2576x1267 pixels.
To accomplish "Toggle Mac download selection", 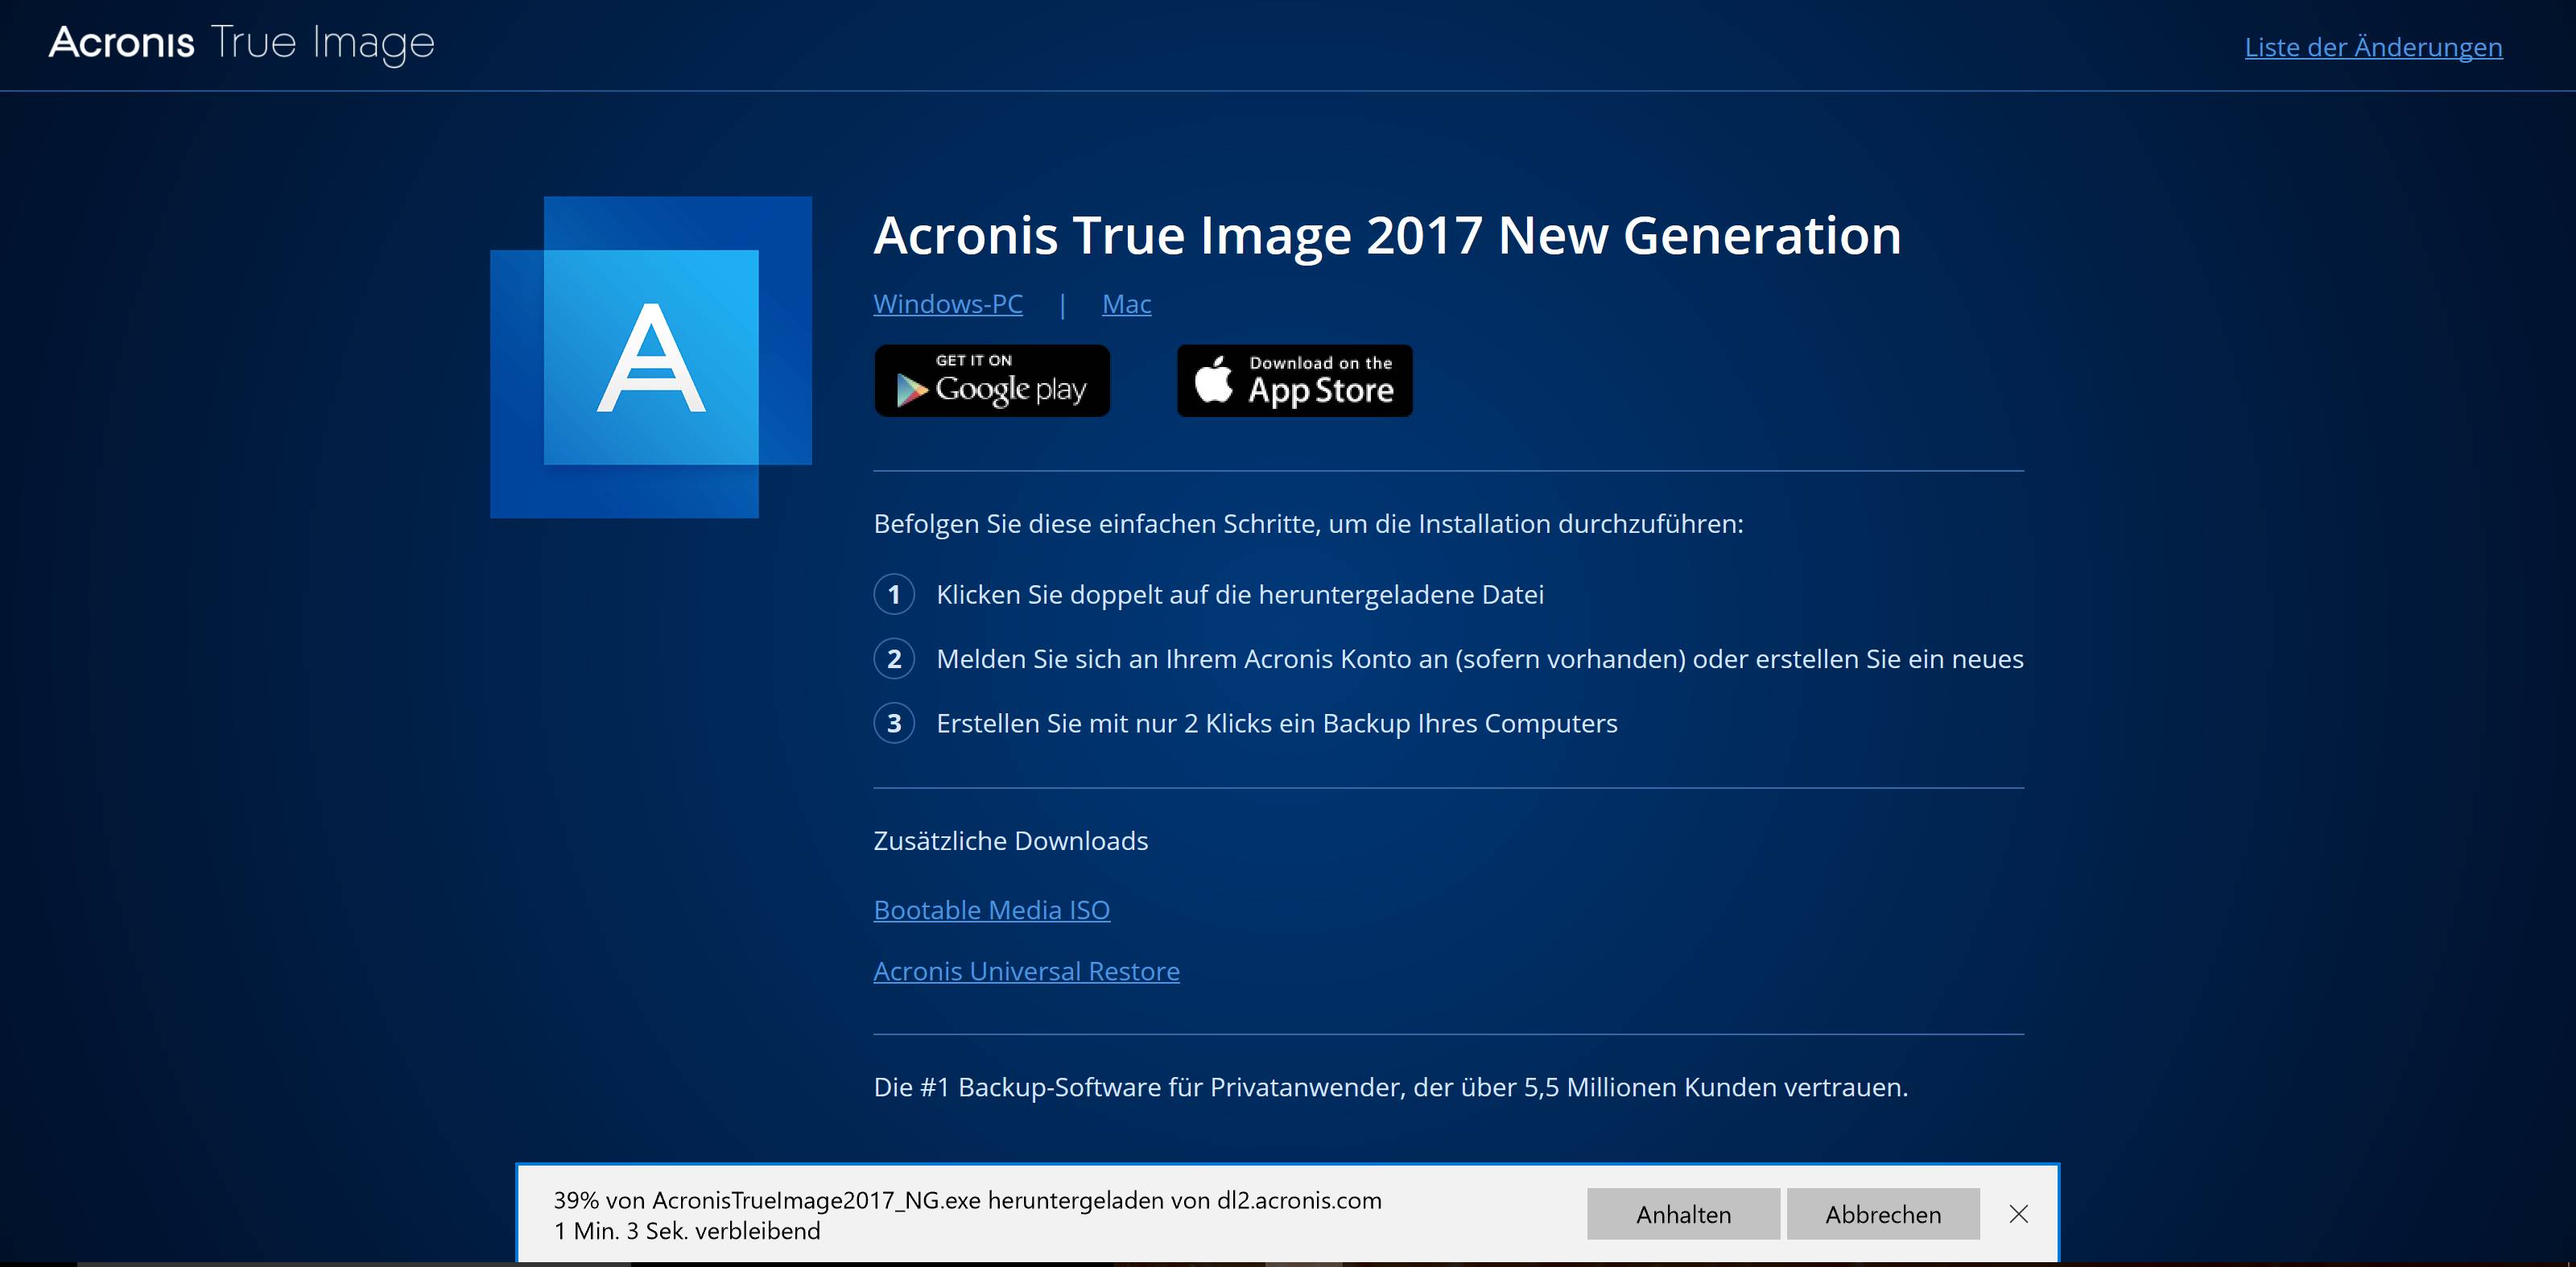I will click(x=1127, y=303).
